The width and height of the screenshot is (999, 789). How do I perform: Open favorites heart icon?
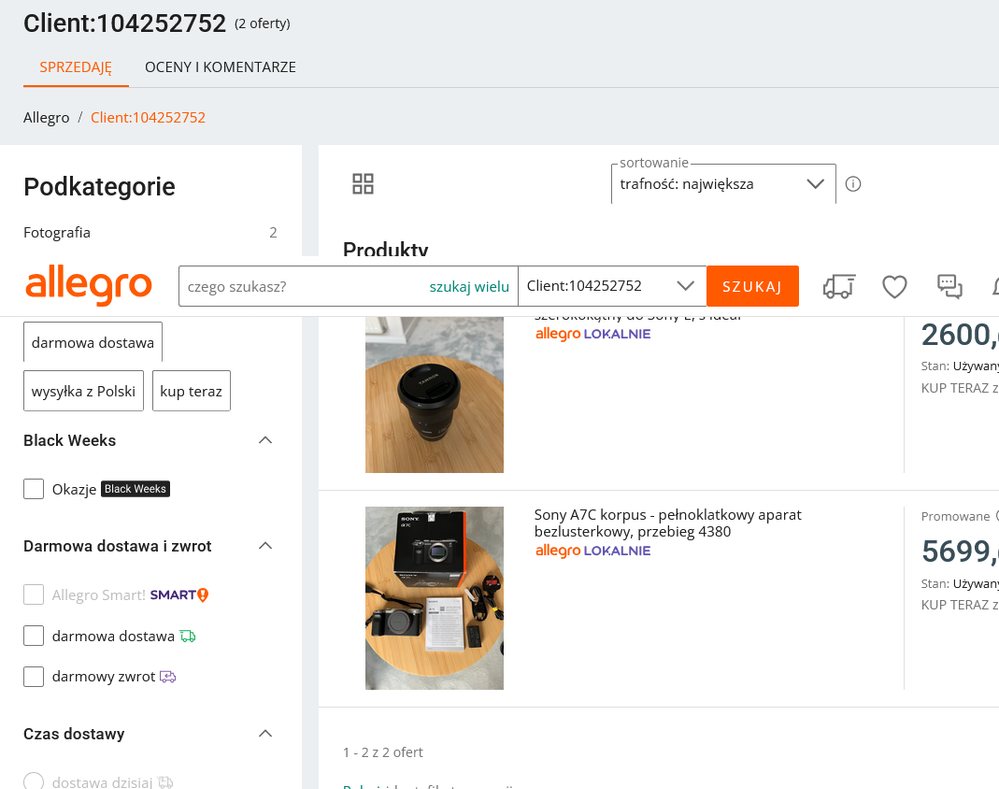pos(894,287)
